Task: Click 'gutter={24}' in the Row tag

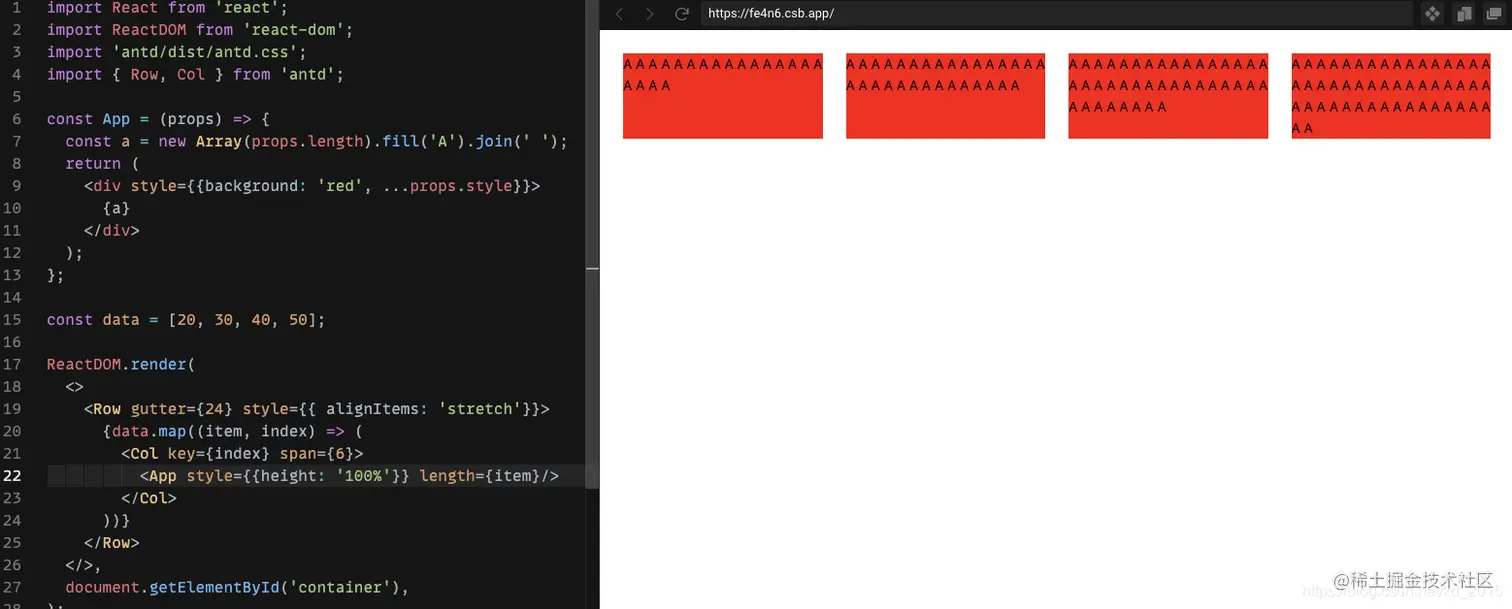Action: (x=182, y=409)
